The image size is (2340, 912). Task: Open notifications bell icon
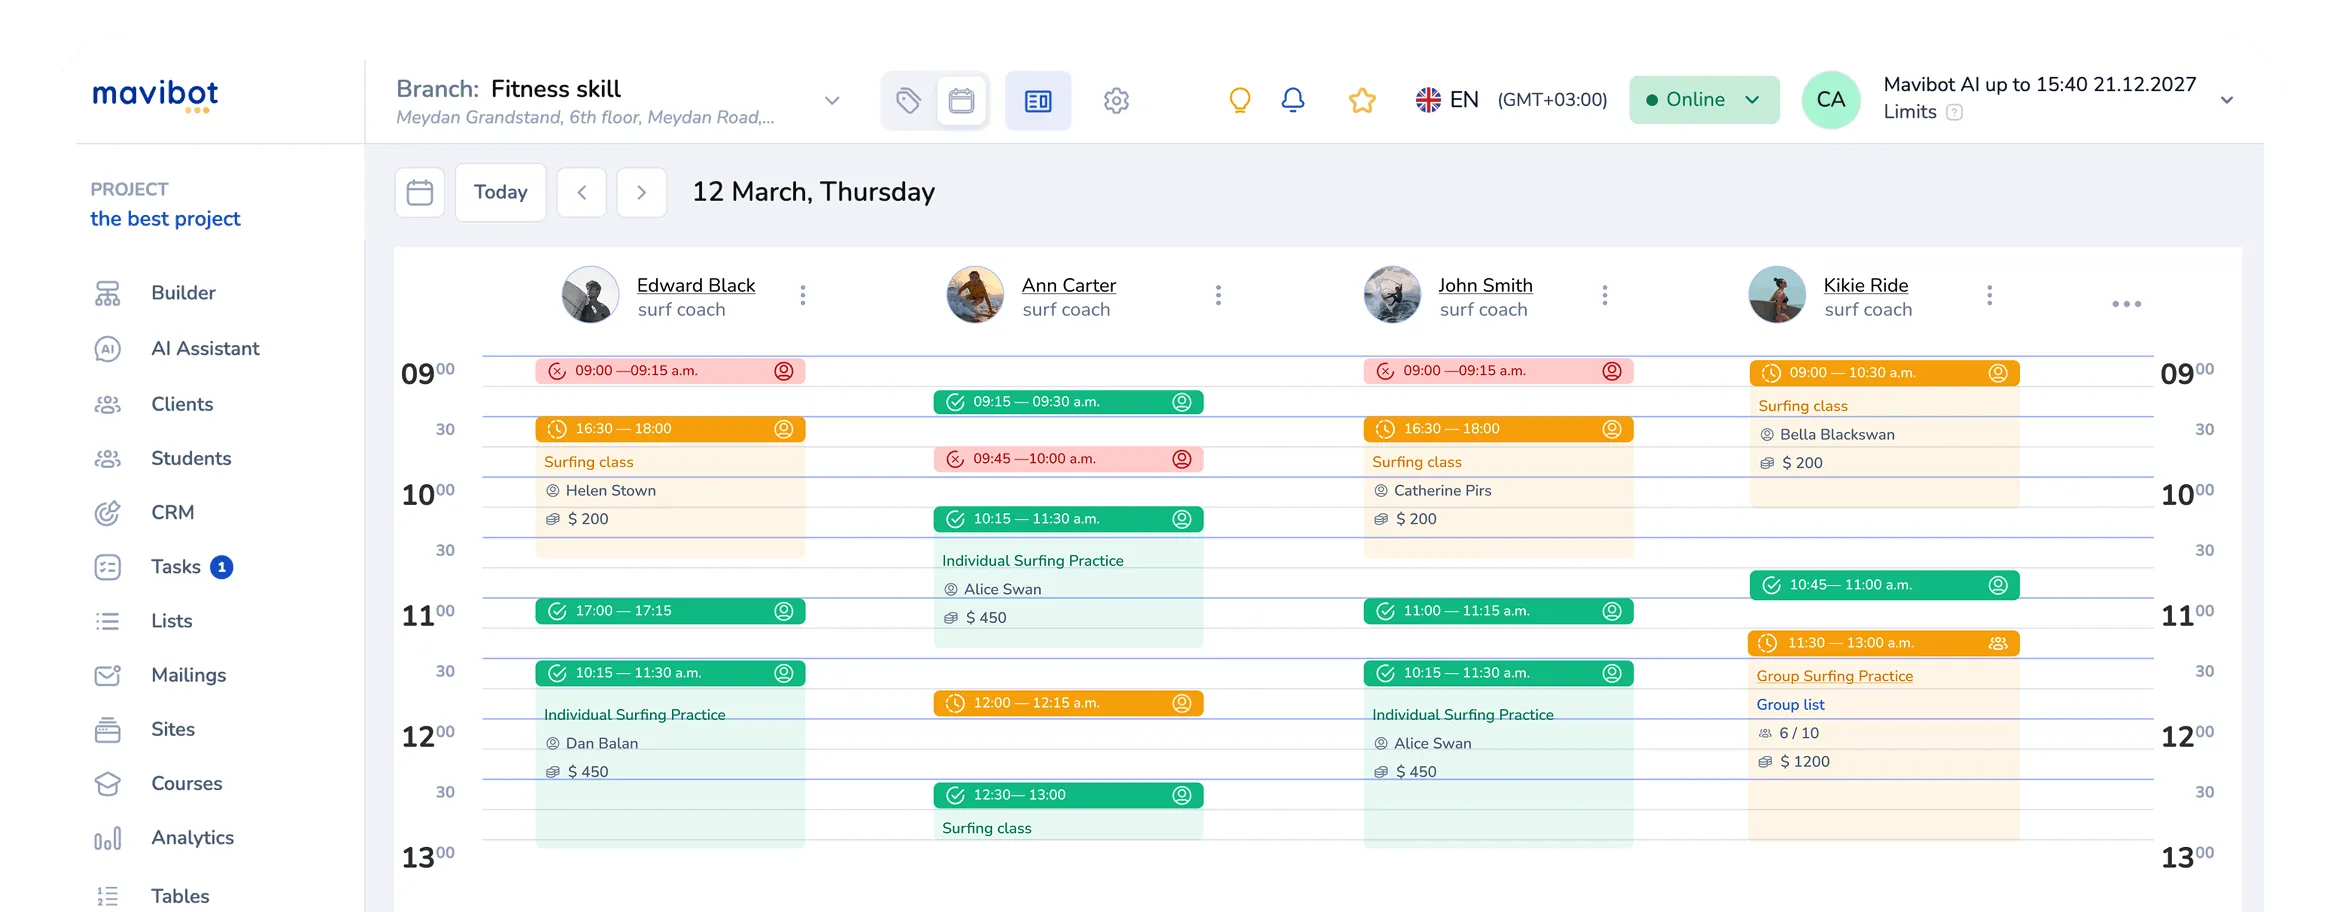(x=1293, y=100)
